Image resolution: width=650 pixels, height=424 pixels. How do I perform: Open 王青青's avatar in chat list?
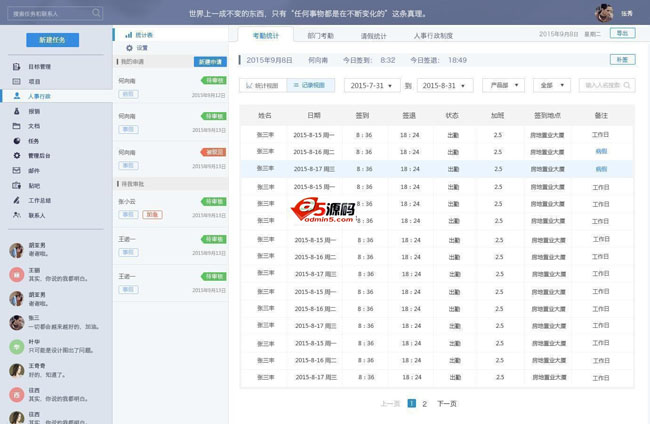(x=17, y=370)
